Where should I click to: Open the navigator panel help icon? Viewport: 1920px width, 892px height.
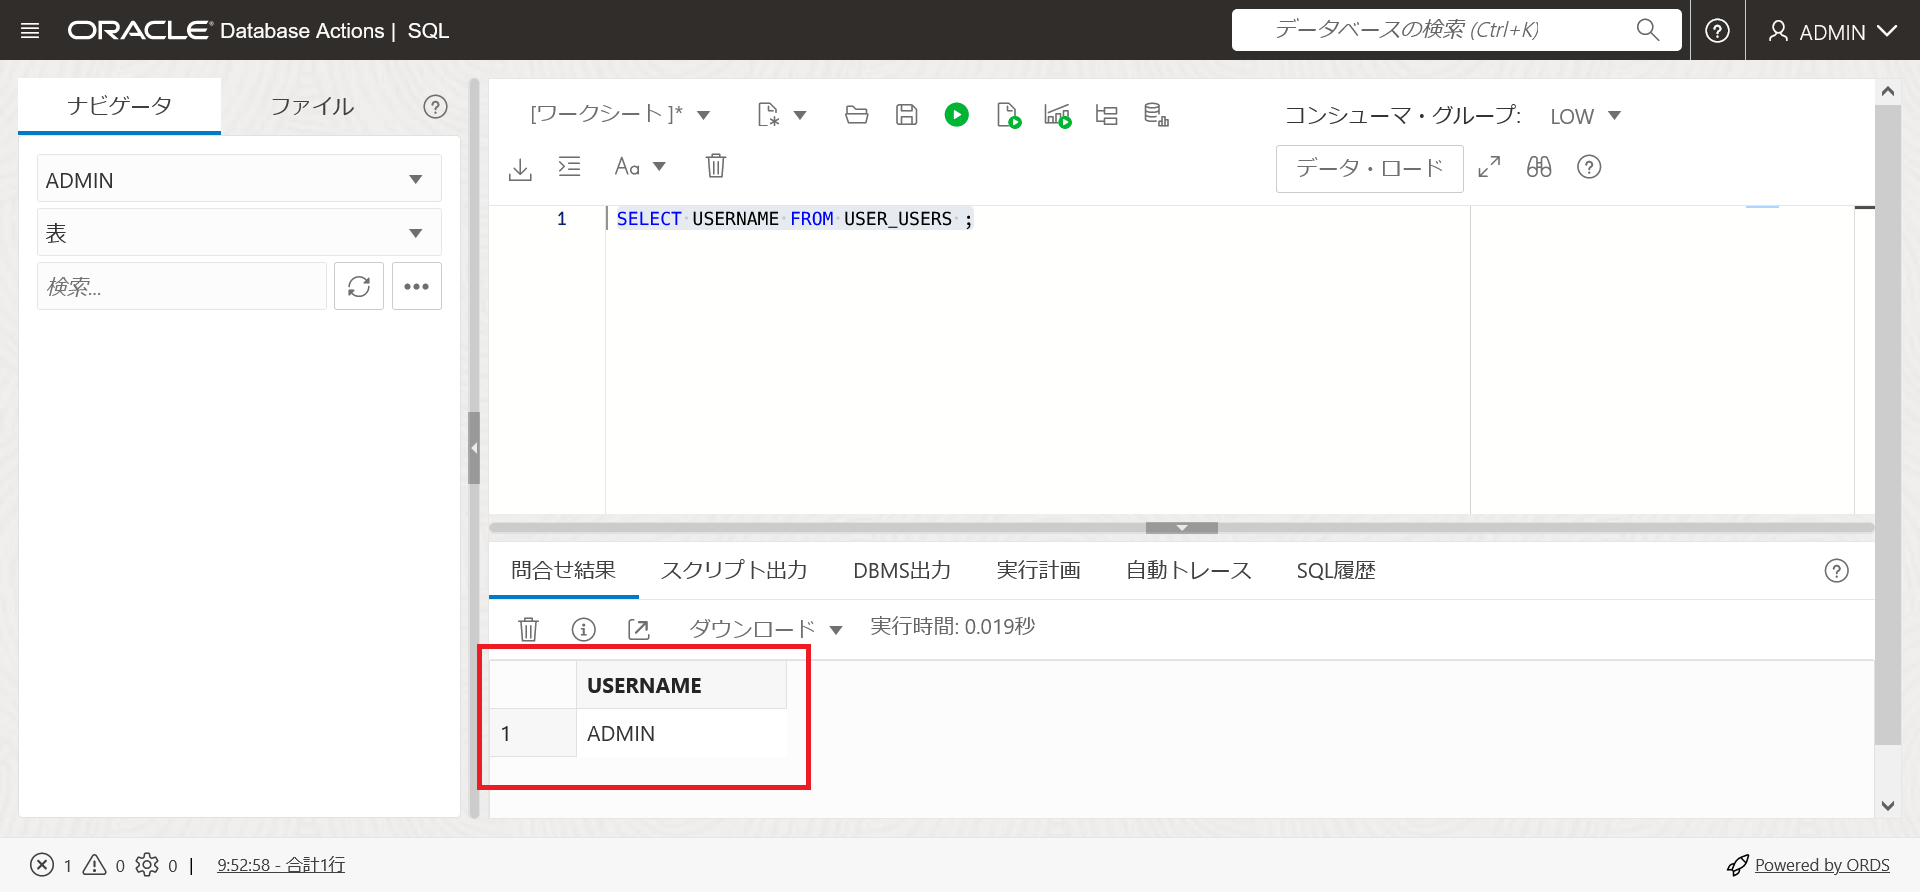click(x=435, y=107)
